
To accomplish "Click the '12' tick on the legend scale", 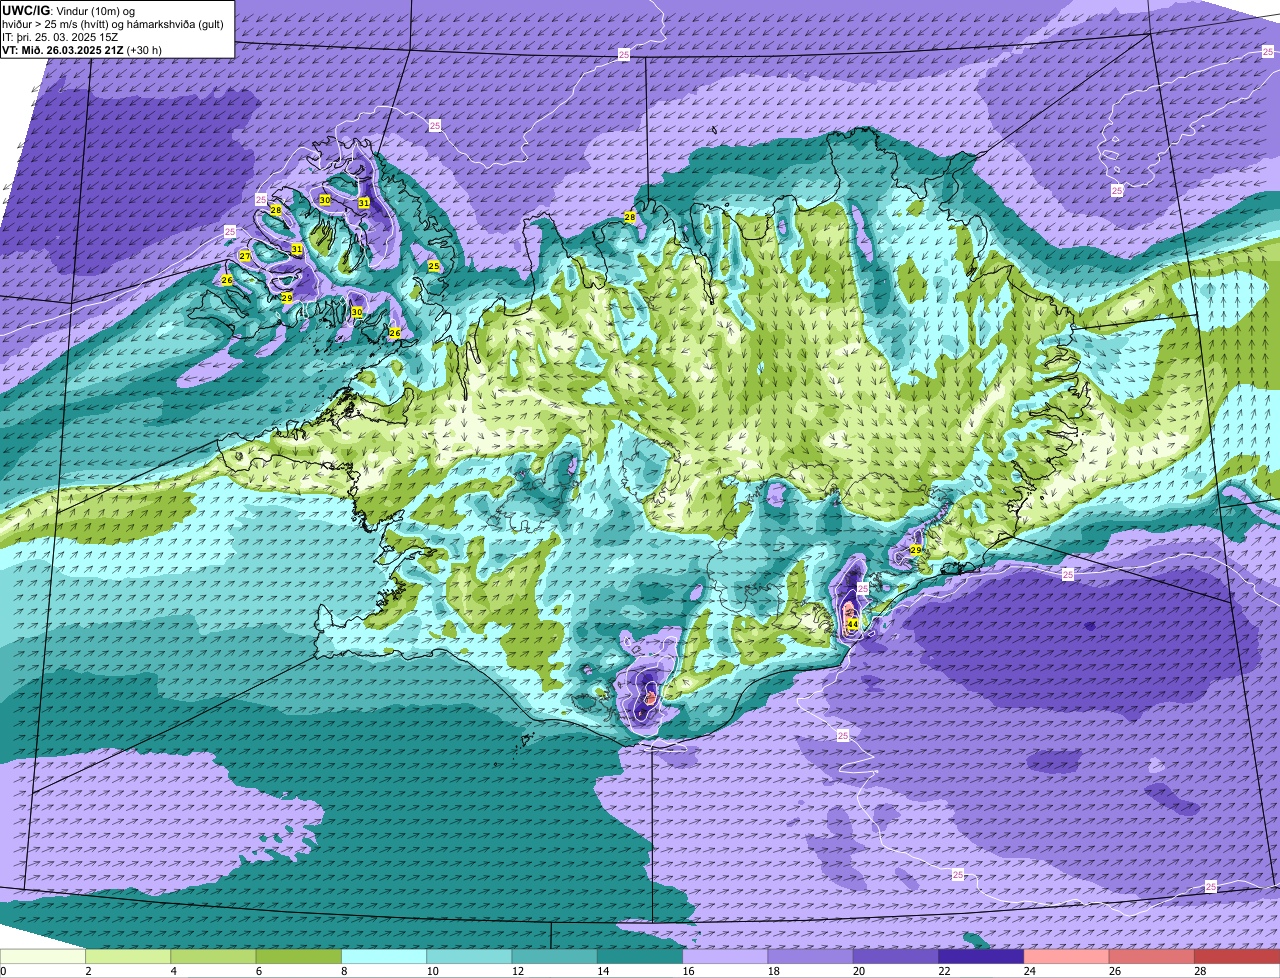I will 517,971.
